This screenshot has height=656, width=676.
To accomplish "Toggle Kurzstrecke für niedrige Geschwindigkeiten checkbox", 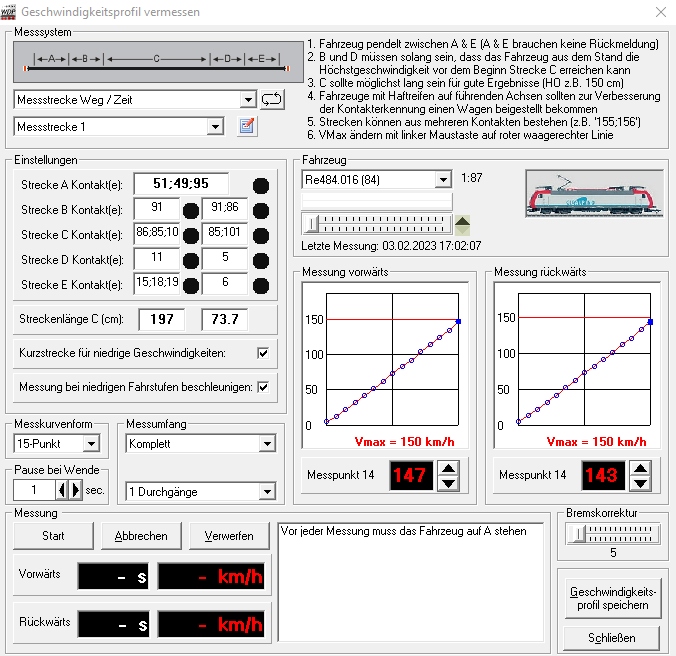I will pyautogui.click(x=263, y=353).
